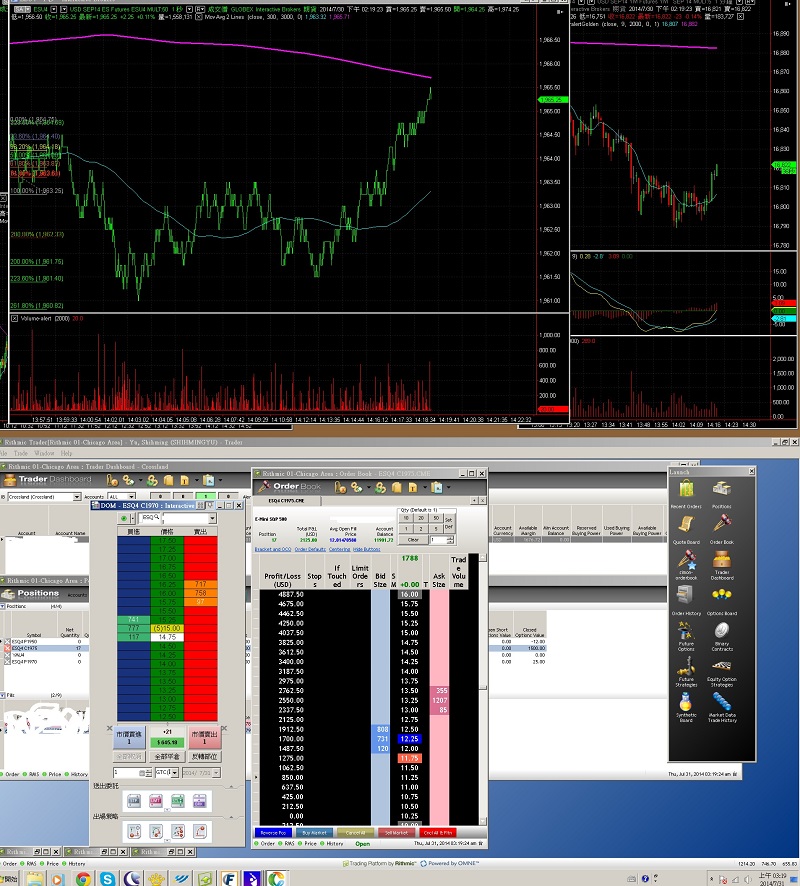Open Skype from the taskbar
Screen dimensions: 800x886
(107, 879)
